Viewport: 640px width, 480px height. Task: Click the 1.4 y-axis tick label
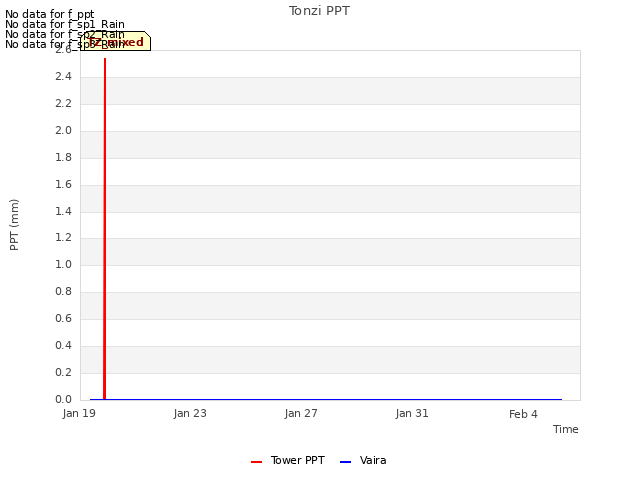point(63,211)
